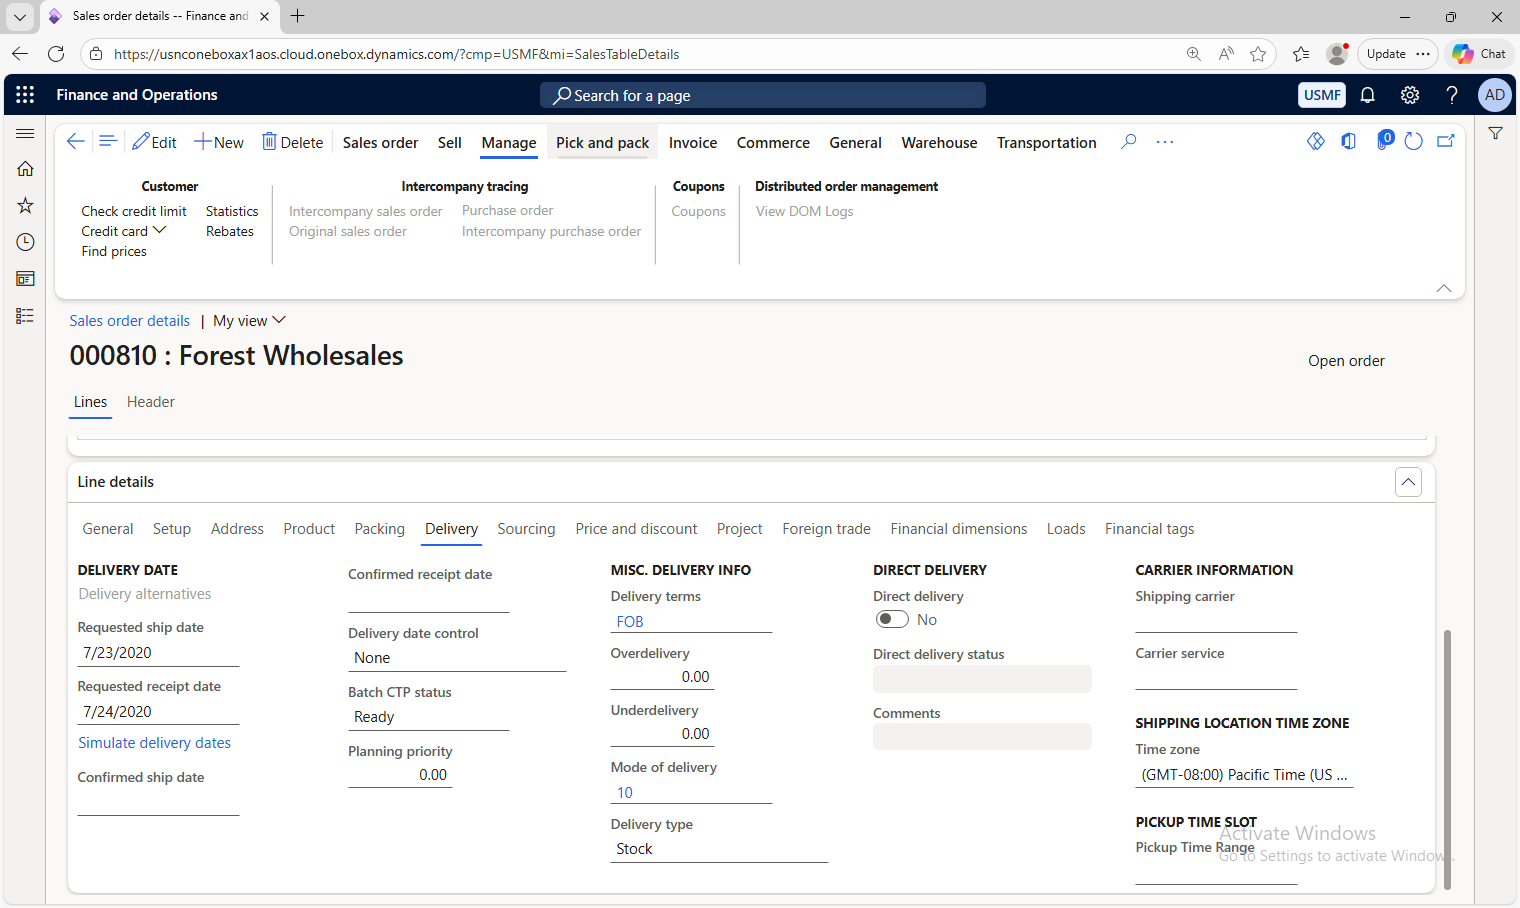The height and width of the screenshot is (908, 1520).
Task: Show notifications bell
Action: click(1367, 95)
